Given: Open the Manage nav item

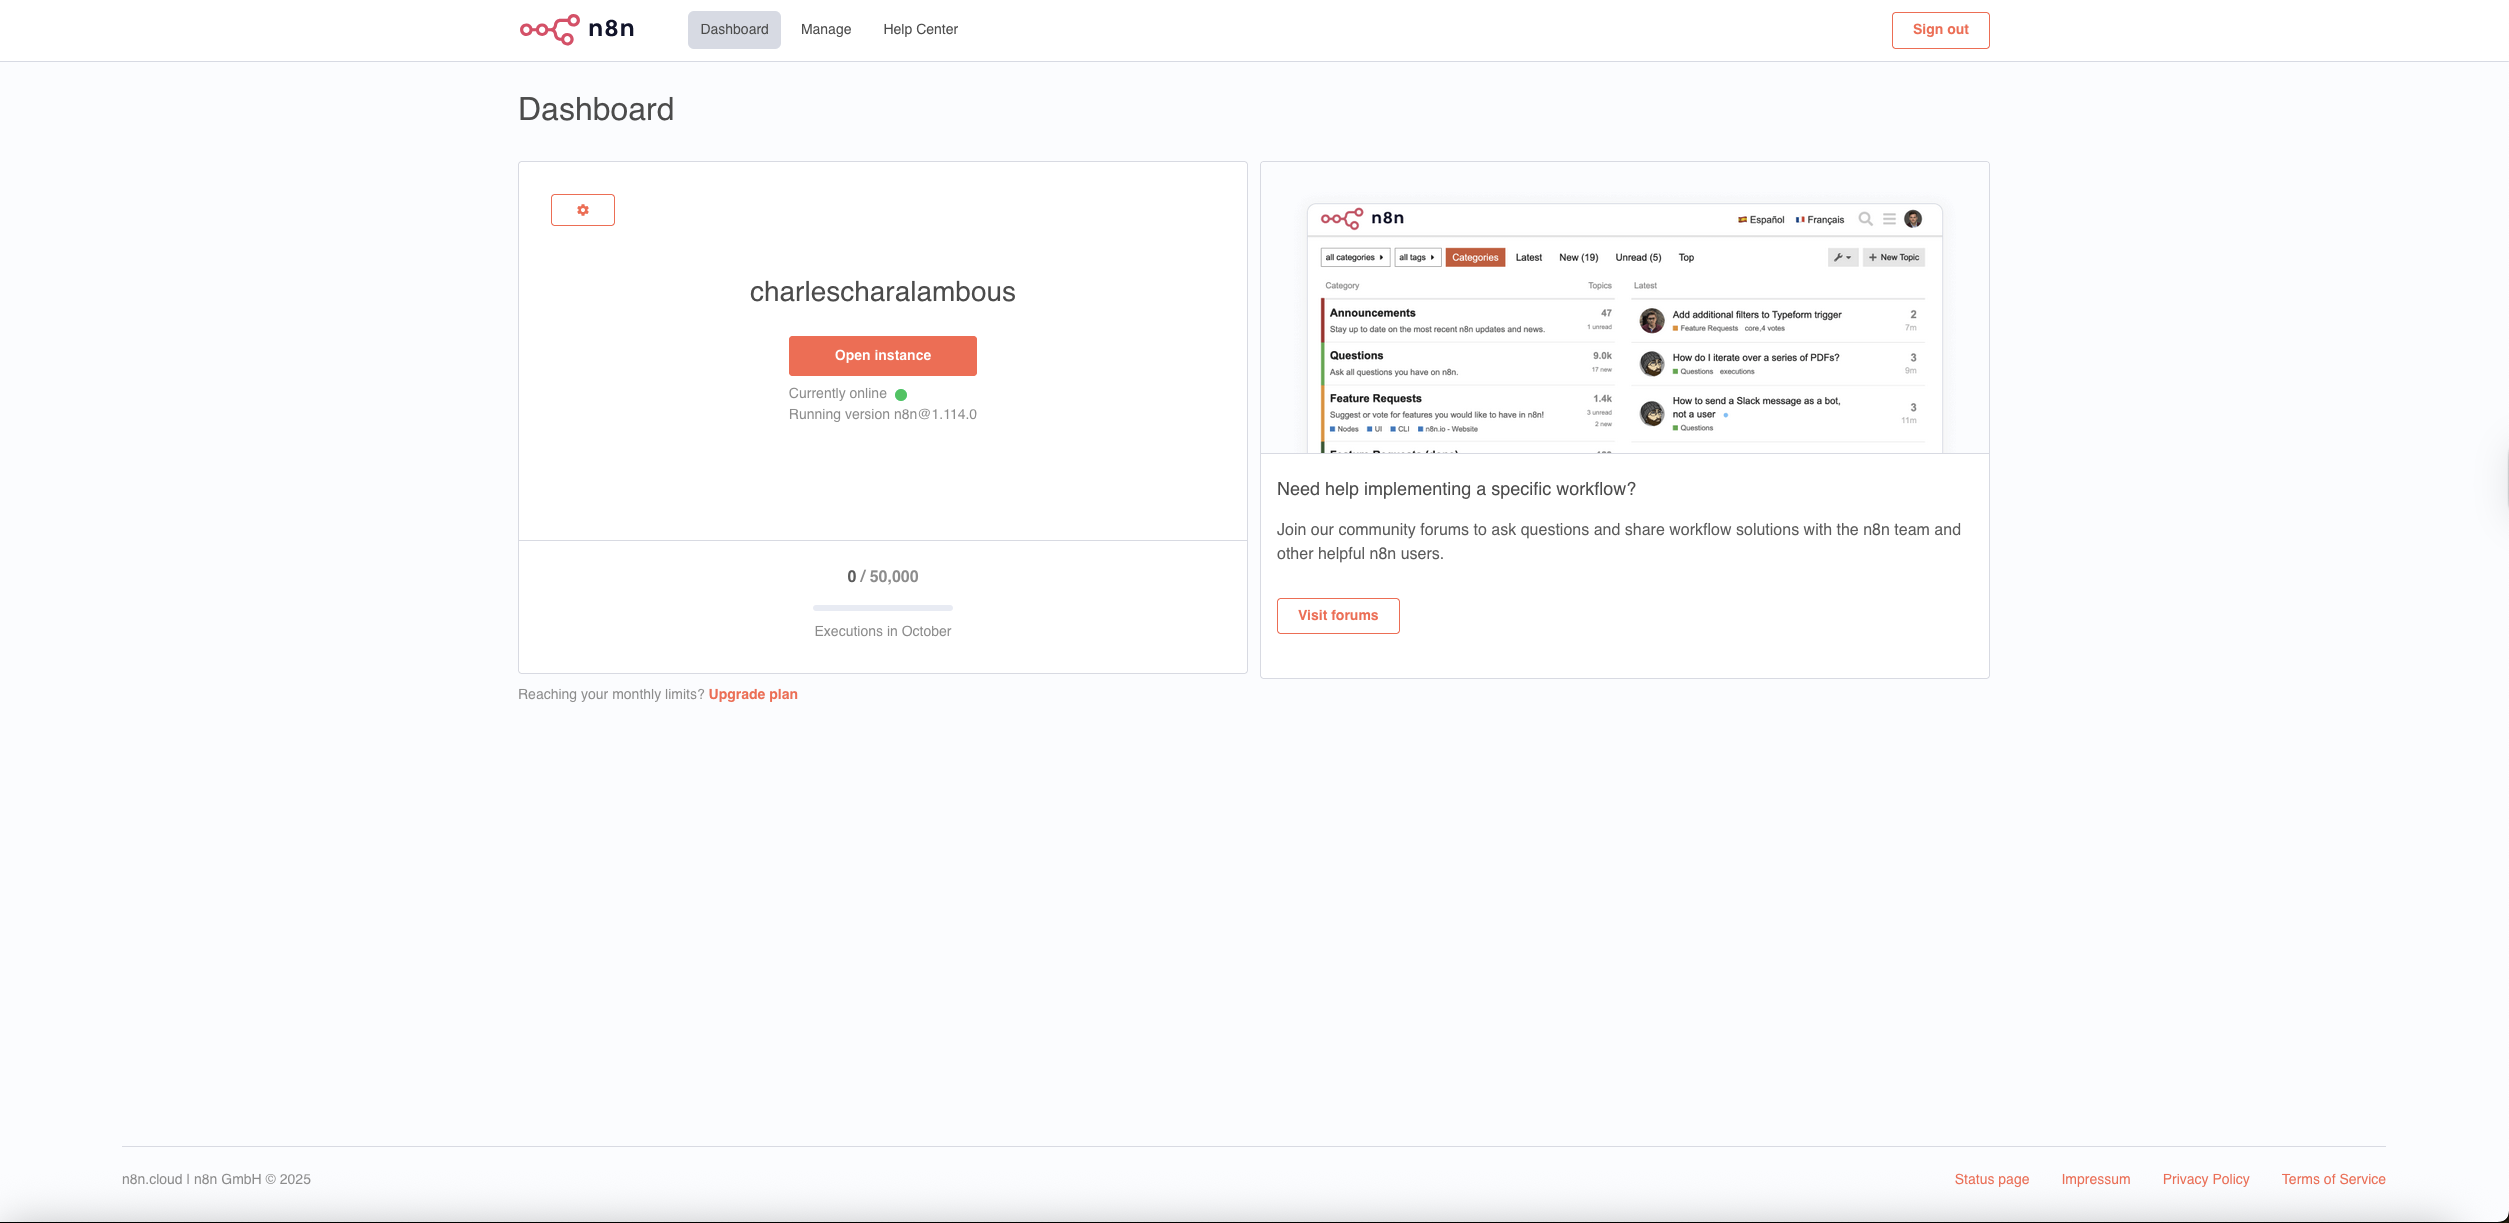Looking at the screenshot, I should pyautogui.click(x=826, y=30).
